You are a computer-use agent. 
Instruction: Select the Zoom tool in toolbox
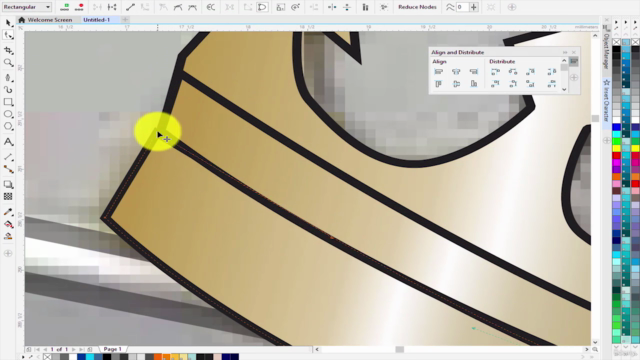[8, 62]
